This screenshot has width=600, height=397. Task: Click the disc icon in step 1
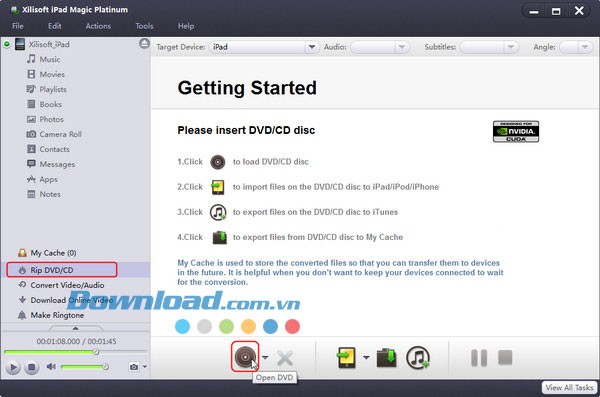218,162
